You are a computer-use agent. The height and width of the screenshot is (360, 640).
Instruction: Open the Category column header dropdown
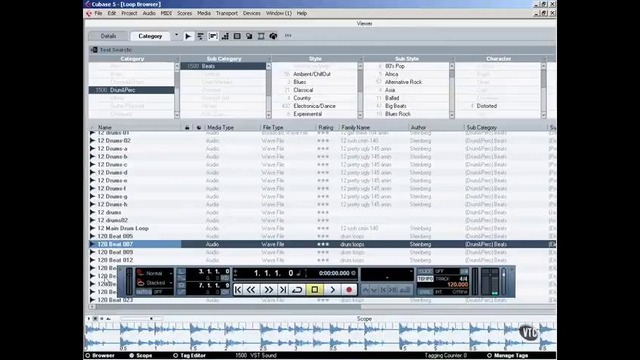177,59
